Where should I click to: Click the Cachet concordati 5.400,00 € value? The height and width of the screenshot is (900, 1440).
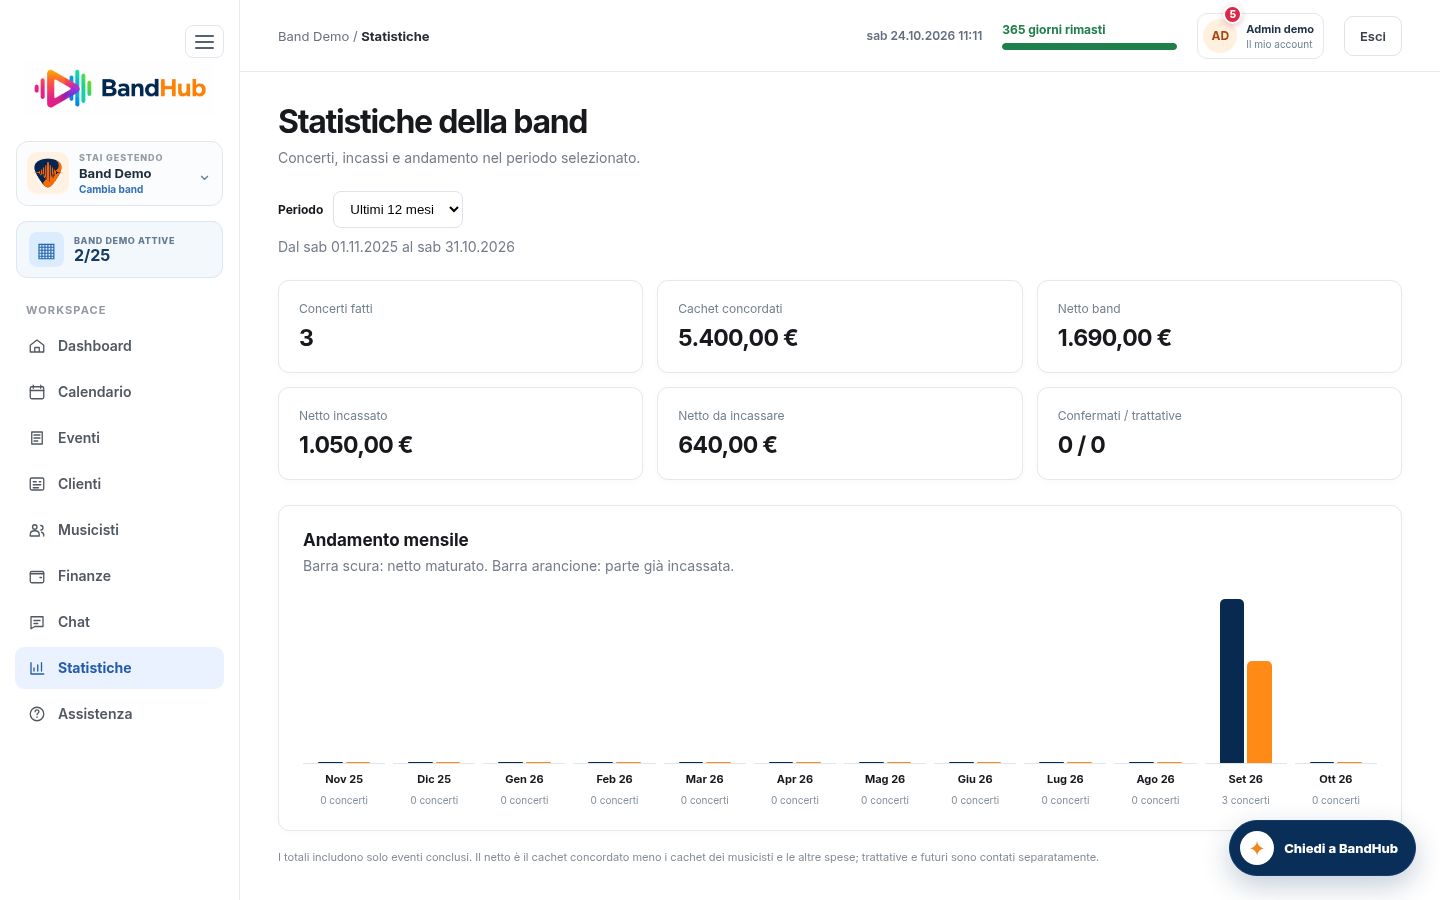pos(738,338)
